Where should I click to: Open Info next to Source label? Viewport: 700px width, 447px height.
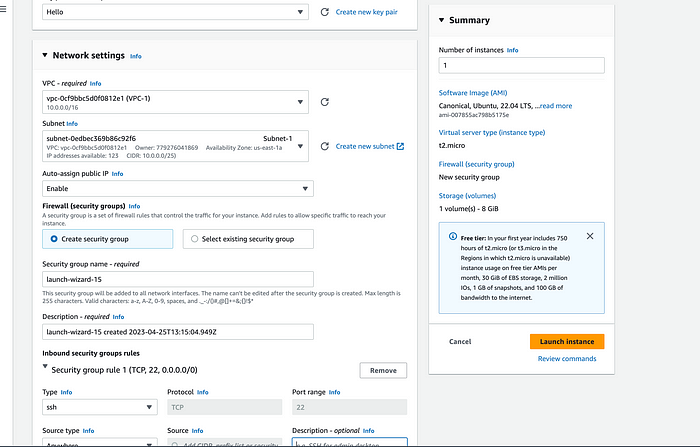point(197,431)
